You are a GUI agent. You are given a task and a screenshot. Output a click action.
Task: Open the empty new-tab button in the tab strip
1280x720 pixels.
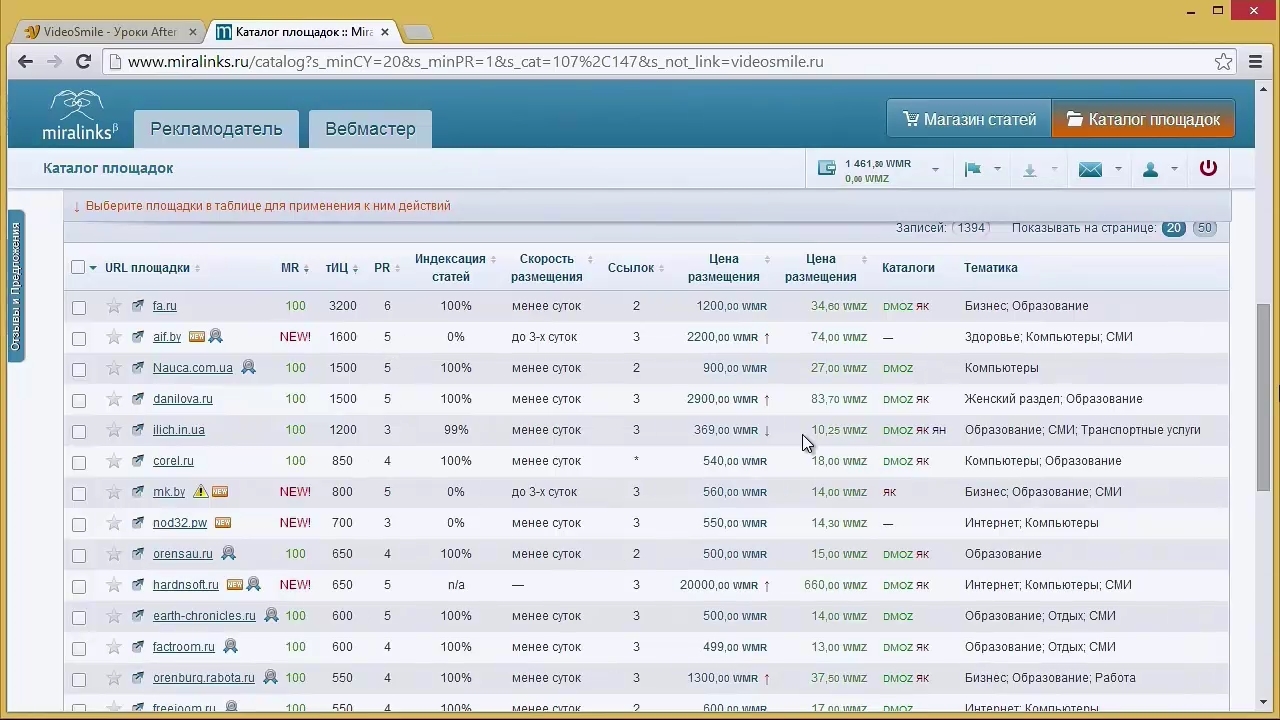point(417,32)
